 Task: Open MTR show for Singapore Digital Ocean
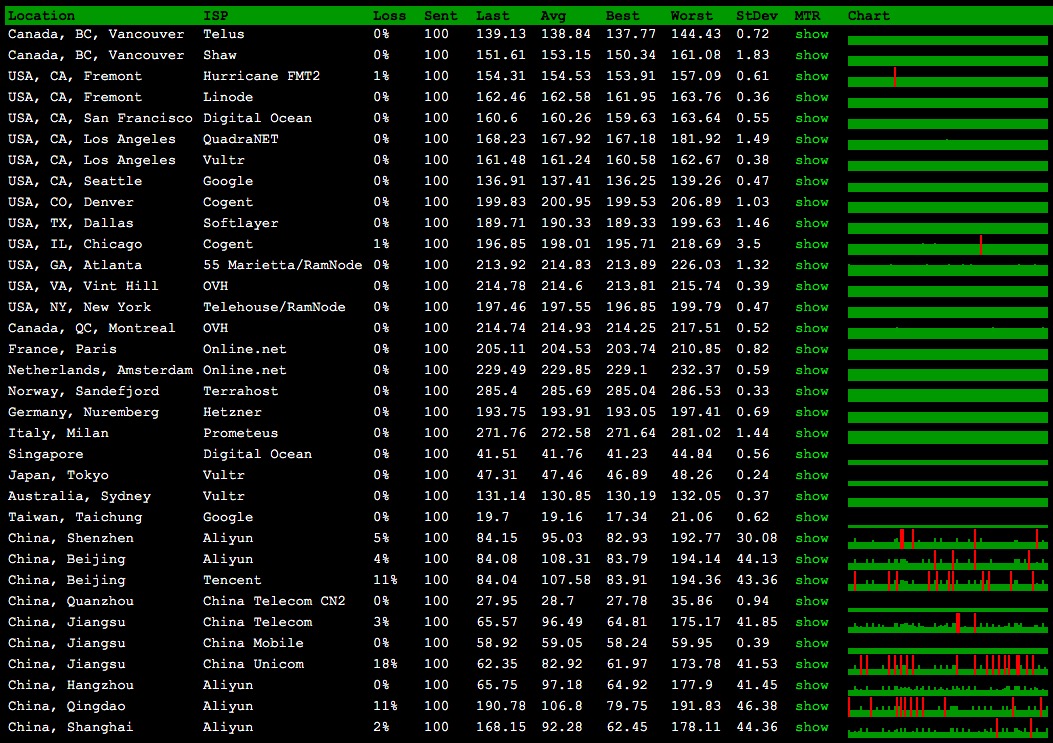click(811, 454)
